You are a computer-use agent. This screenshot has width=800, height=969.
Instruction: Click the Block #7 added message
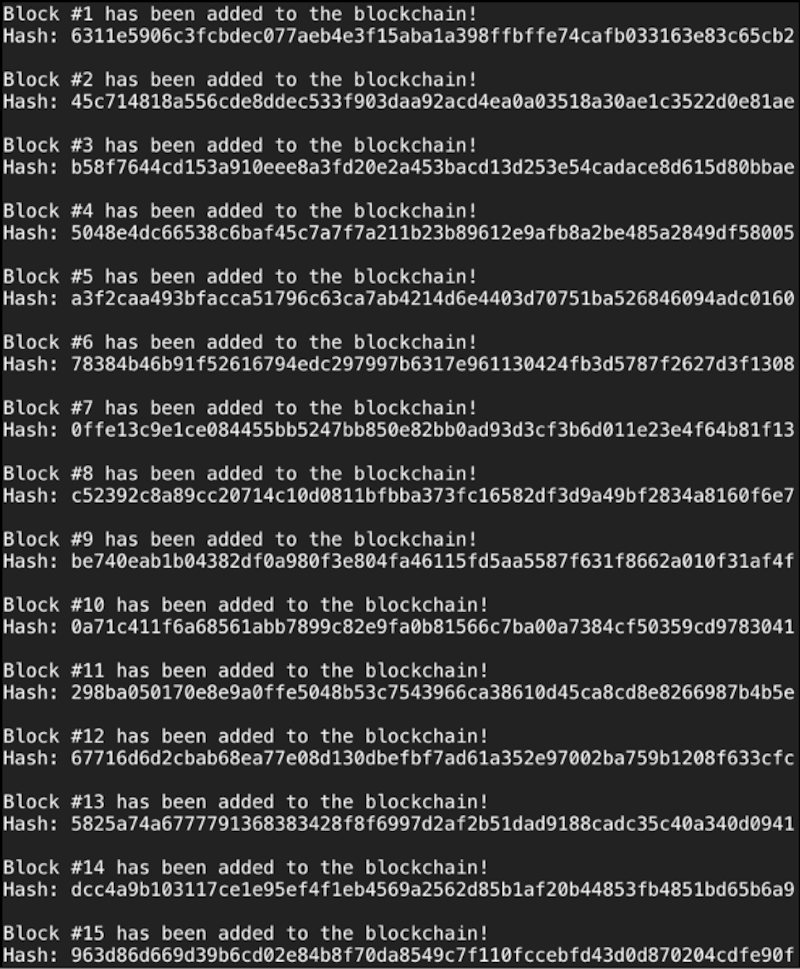point(240,408)
